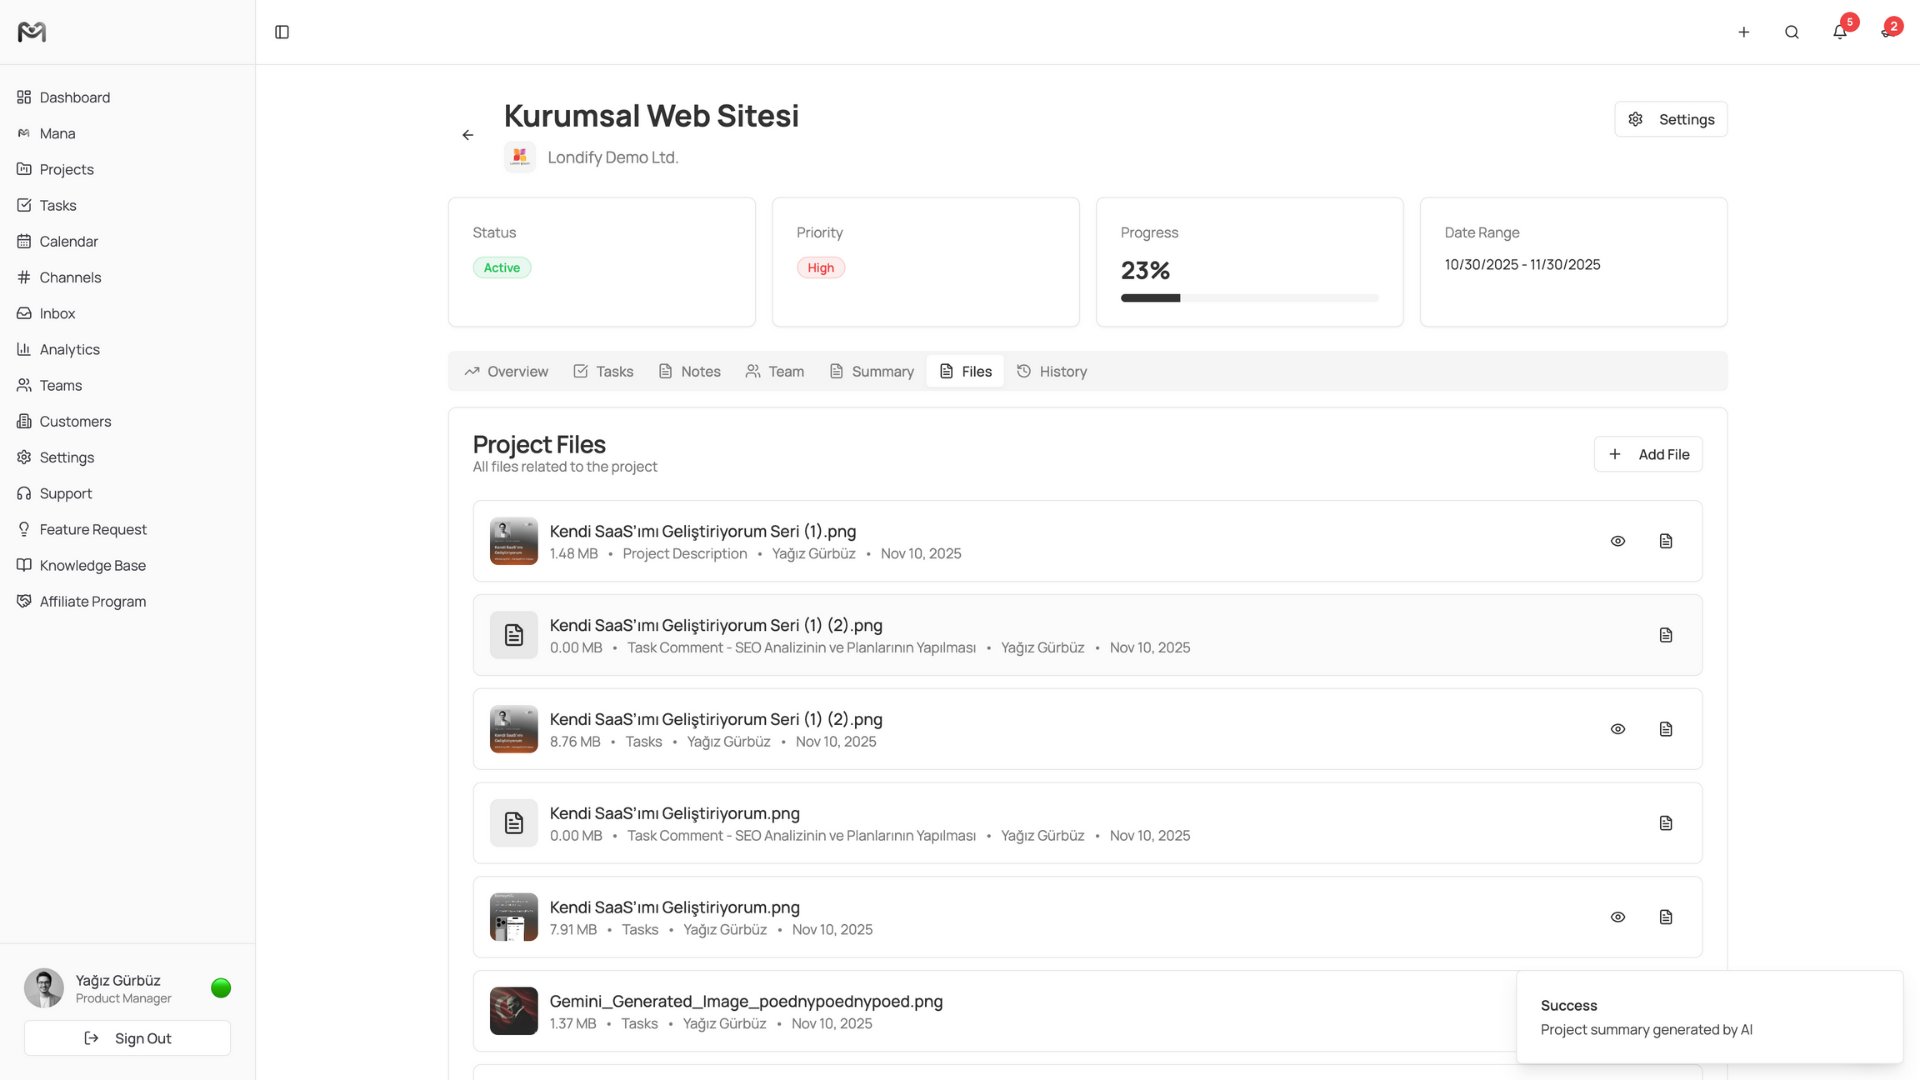Image resolution: width=1920 pixels, height=1080 pixels.
Task: Open notifications bell with 5 badge
Action: (1839, 32)
